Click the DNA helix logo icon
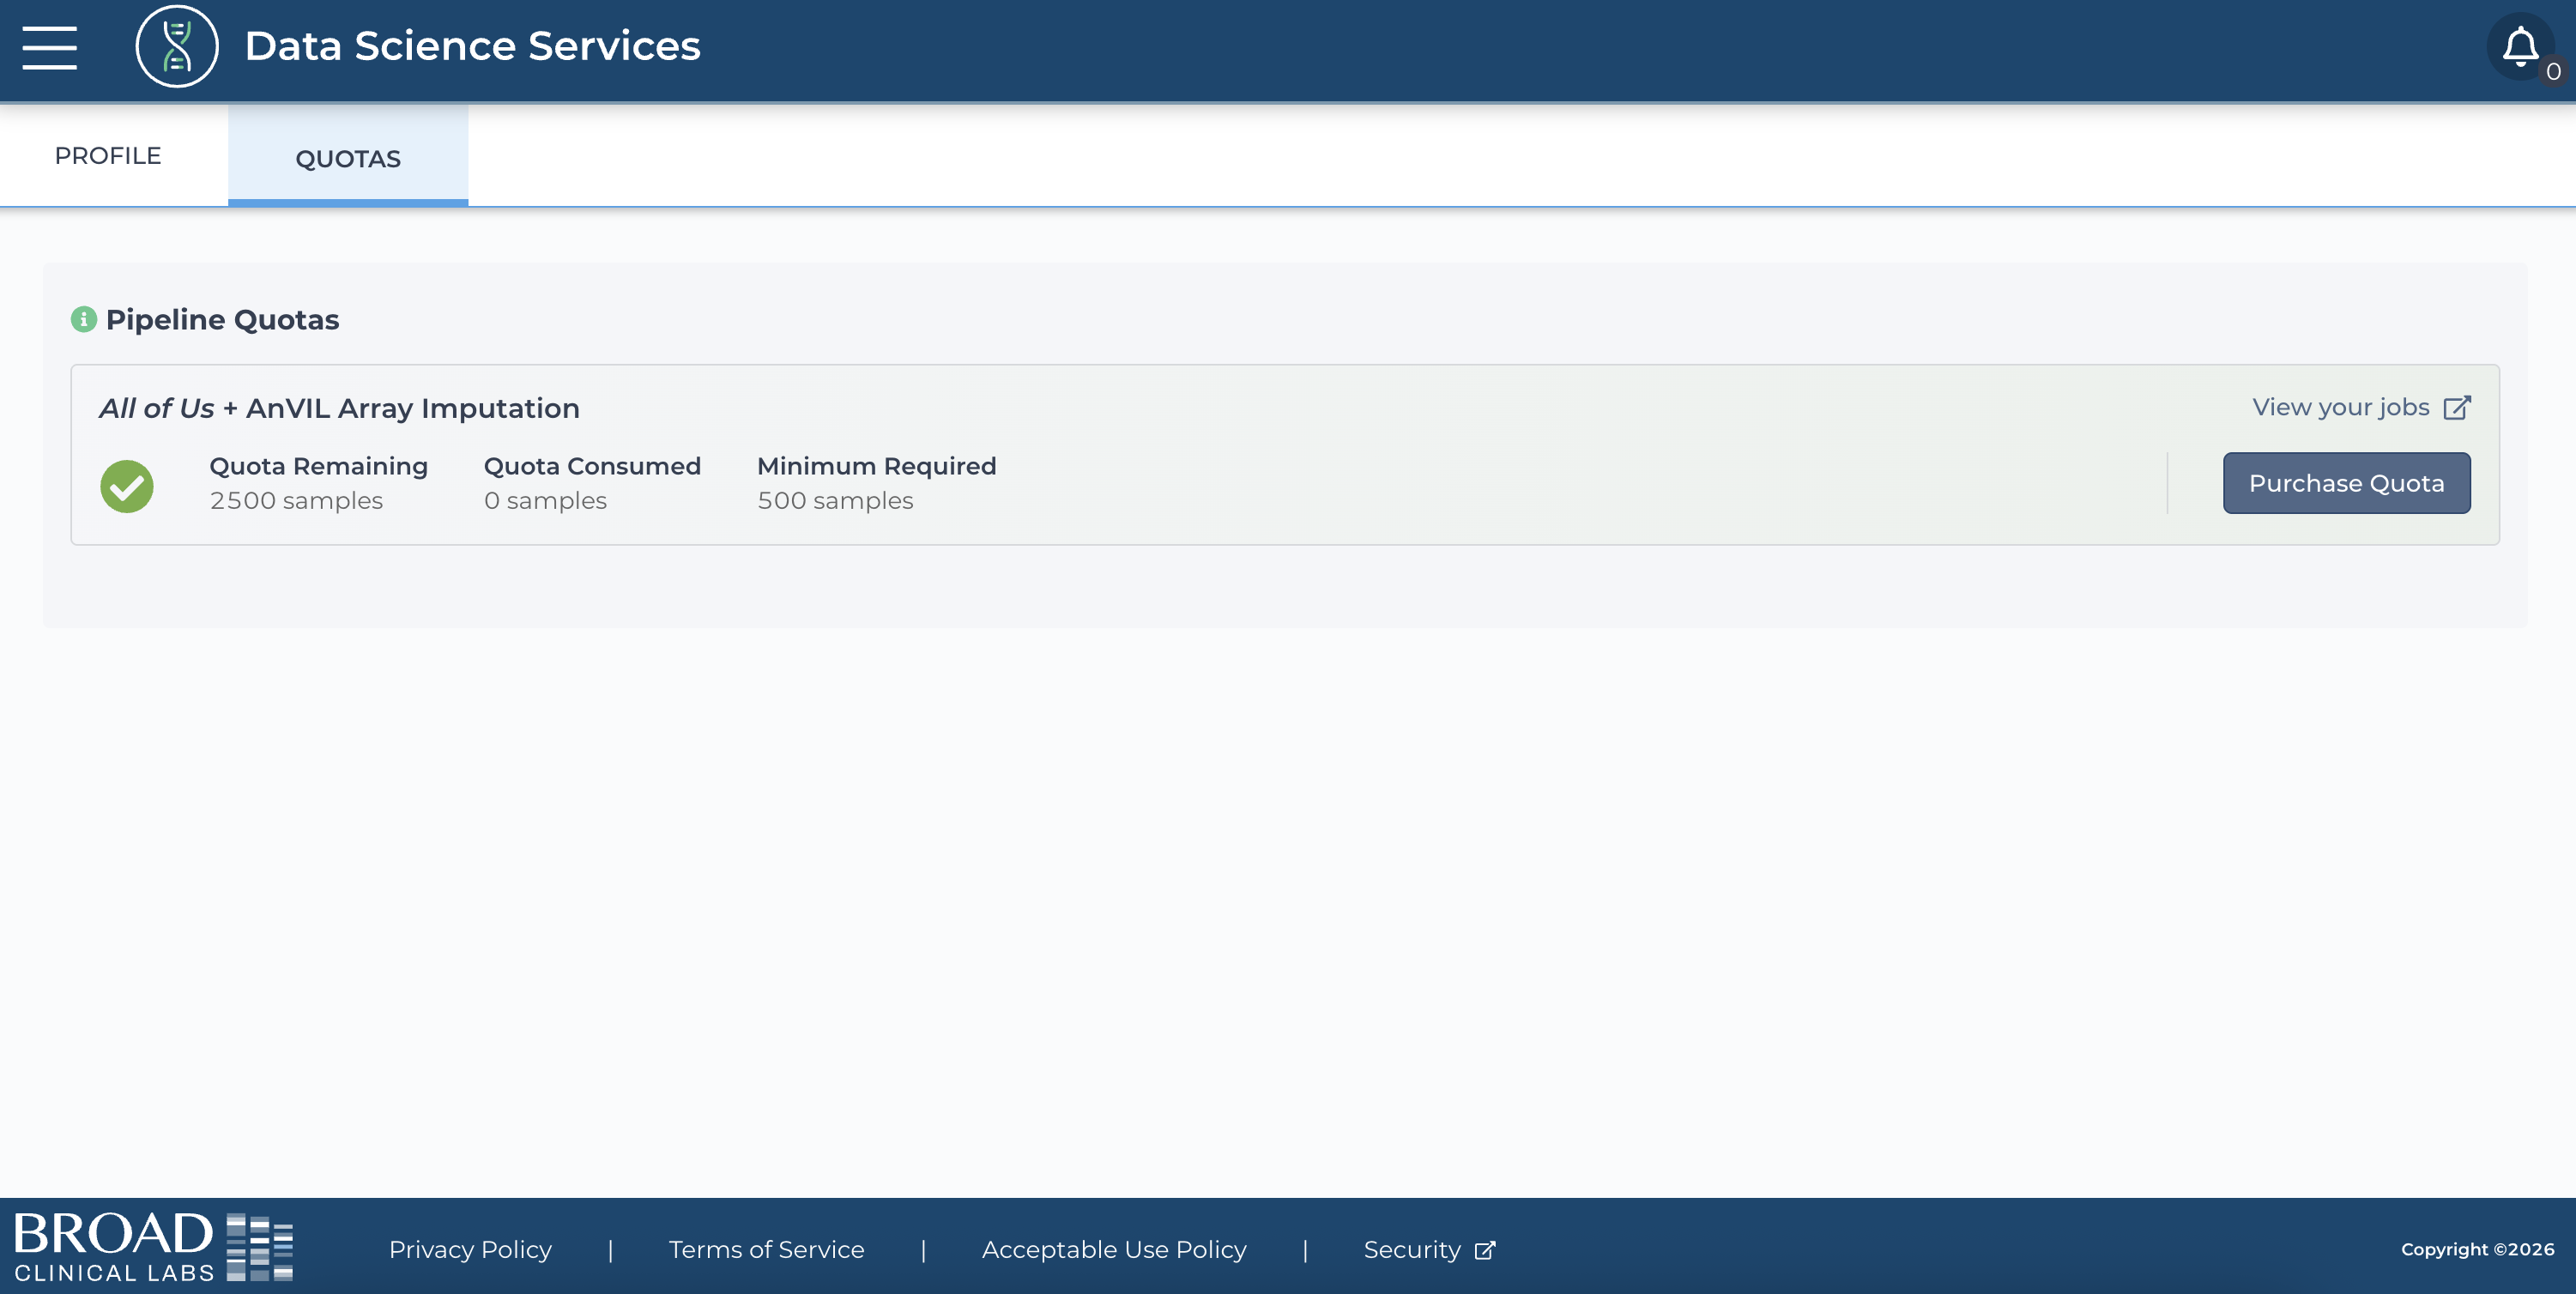2576x1294 pixels. click(x=177, y=46)
